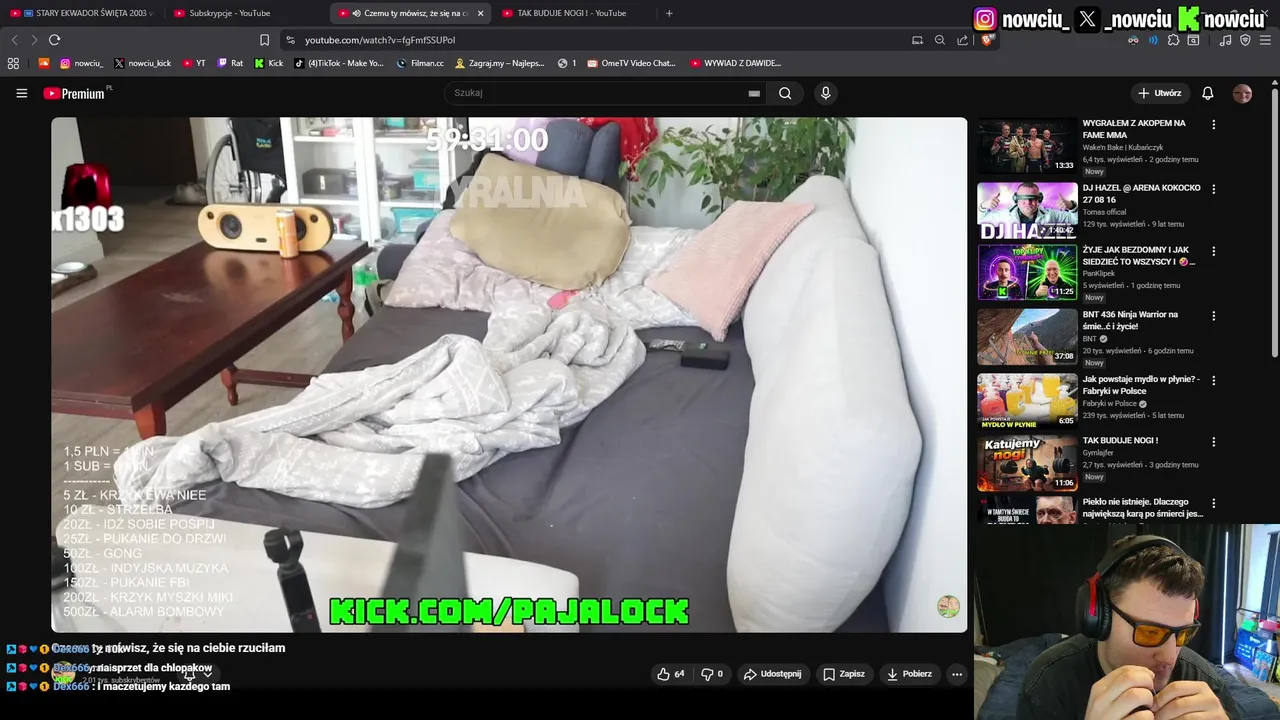
Task: Open options for TAK BUDUJE NOGI video
Action: [1213, 442]
